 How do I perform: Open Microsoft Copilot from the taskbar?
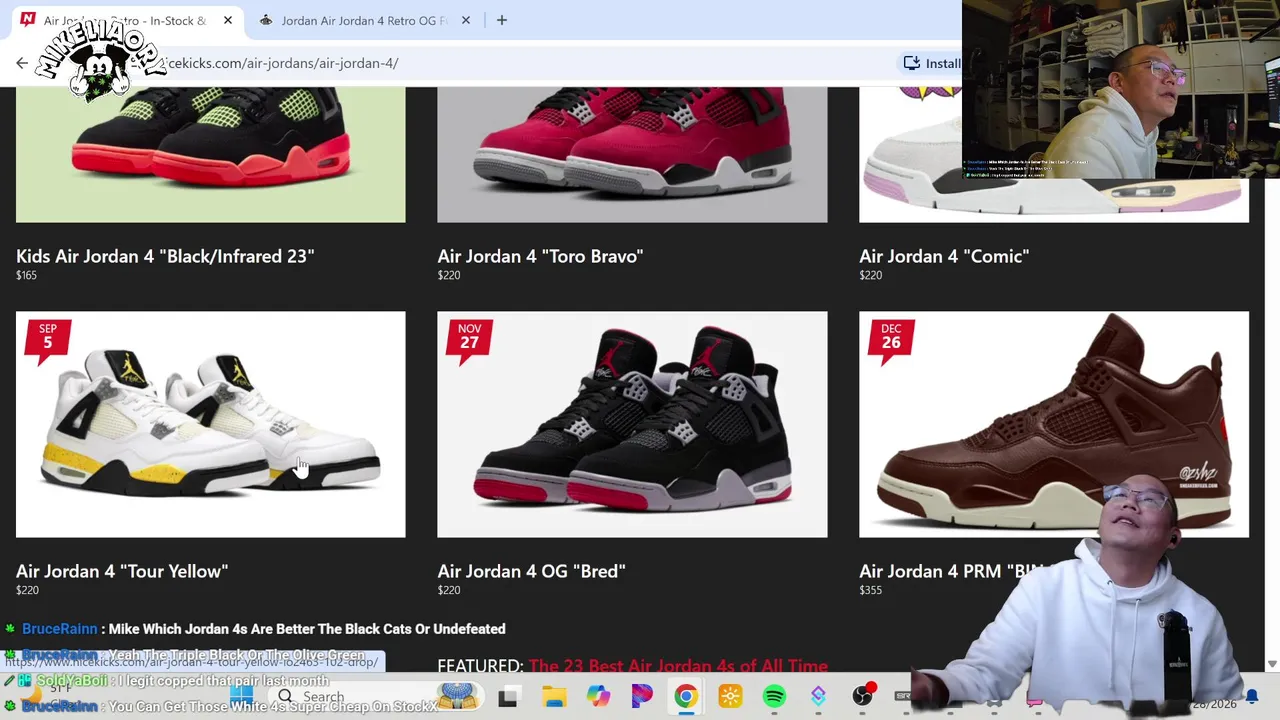(x=598, y=697)
